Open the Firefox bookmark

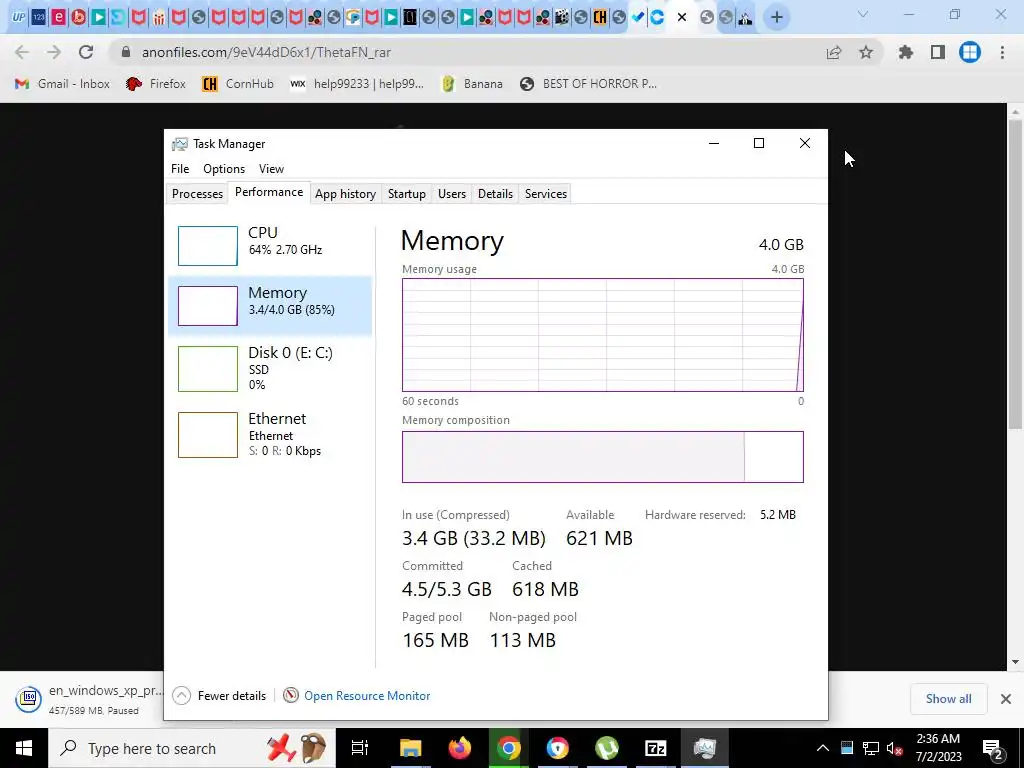pos(155,84)
